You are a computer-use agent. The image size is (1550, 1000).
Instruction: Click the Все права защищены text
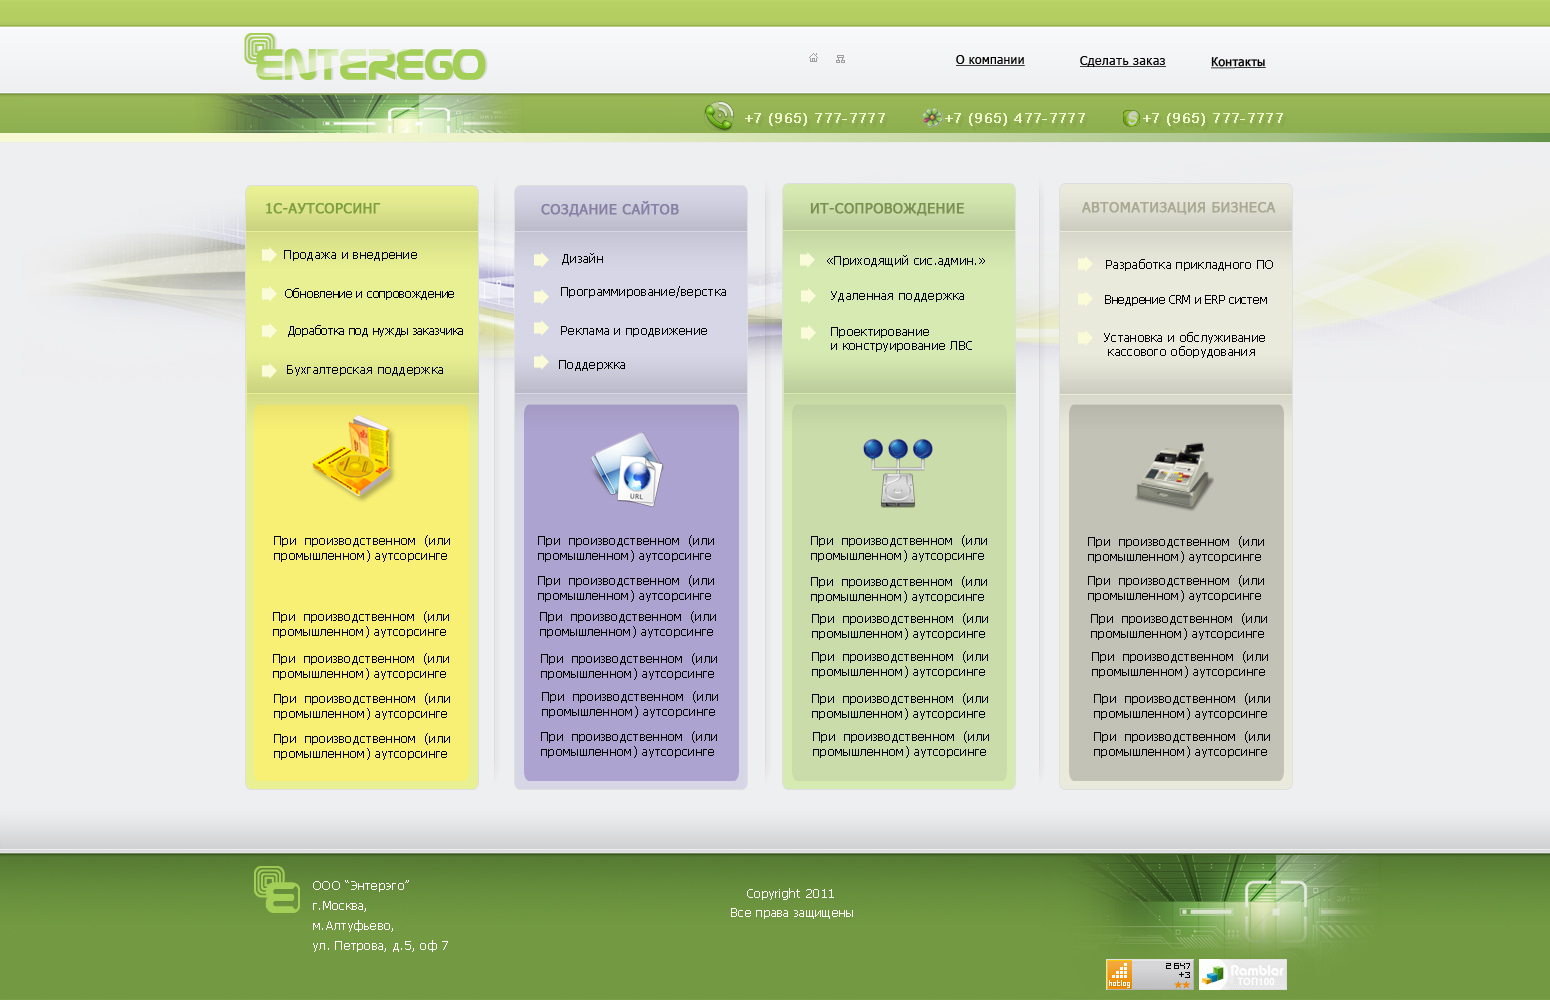pos(792,913)
